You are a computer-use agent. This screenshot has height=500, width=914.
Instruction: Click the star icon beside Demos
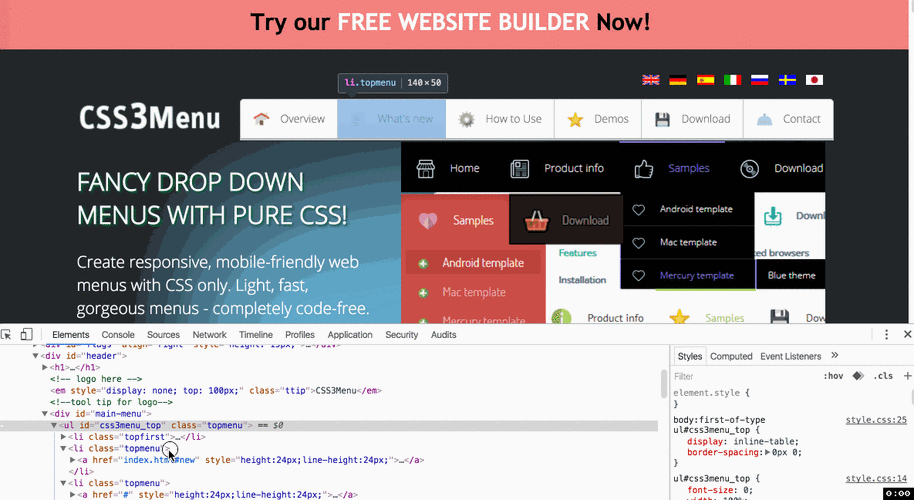pos(575,119)
